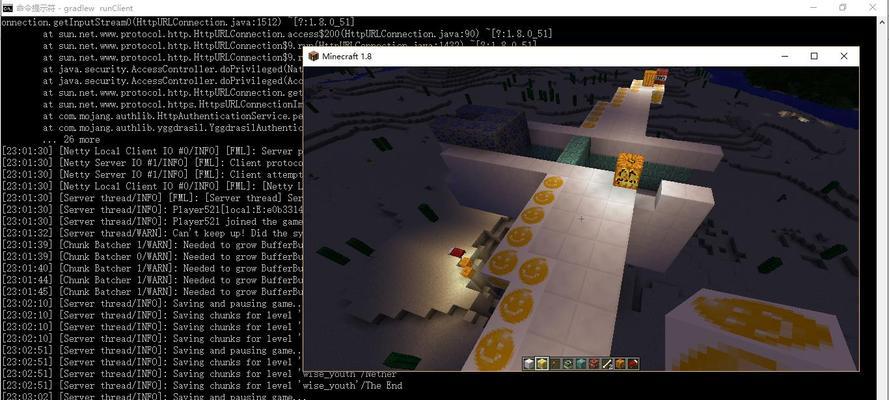
Task: Minimize the Minecraft 1.8 window
Action: point(785,56)
